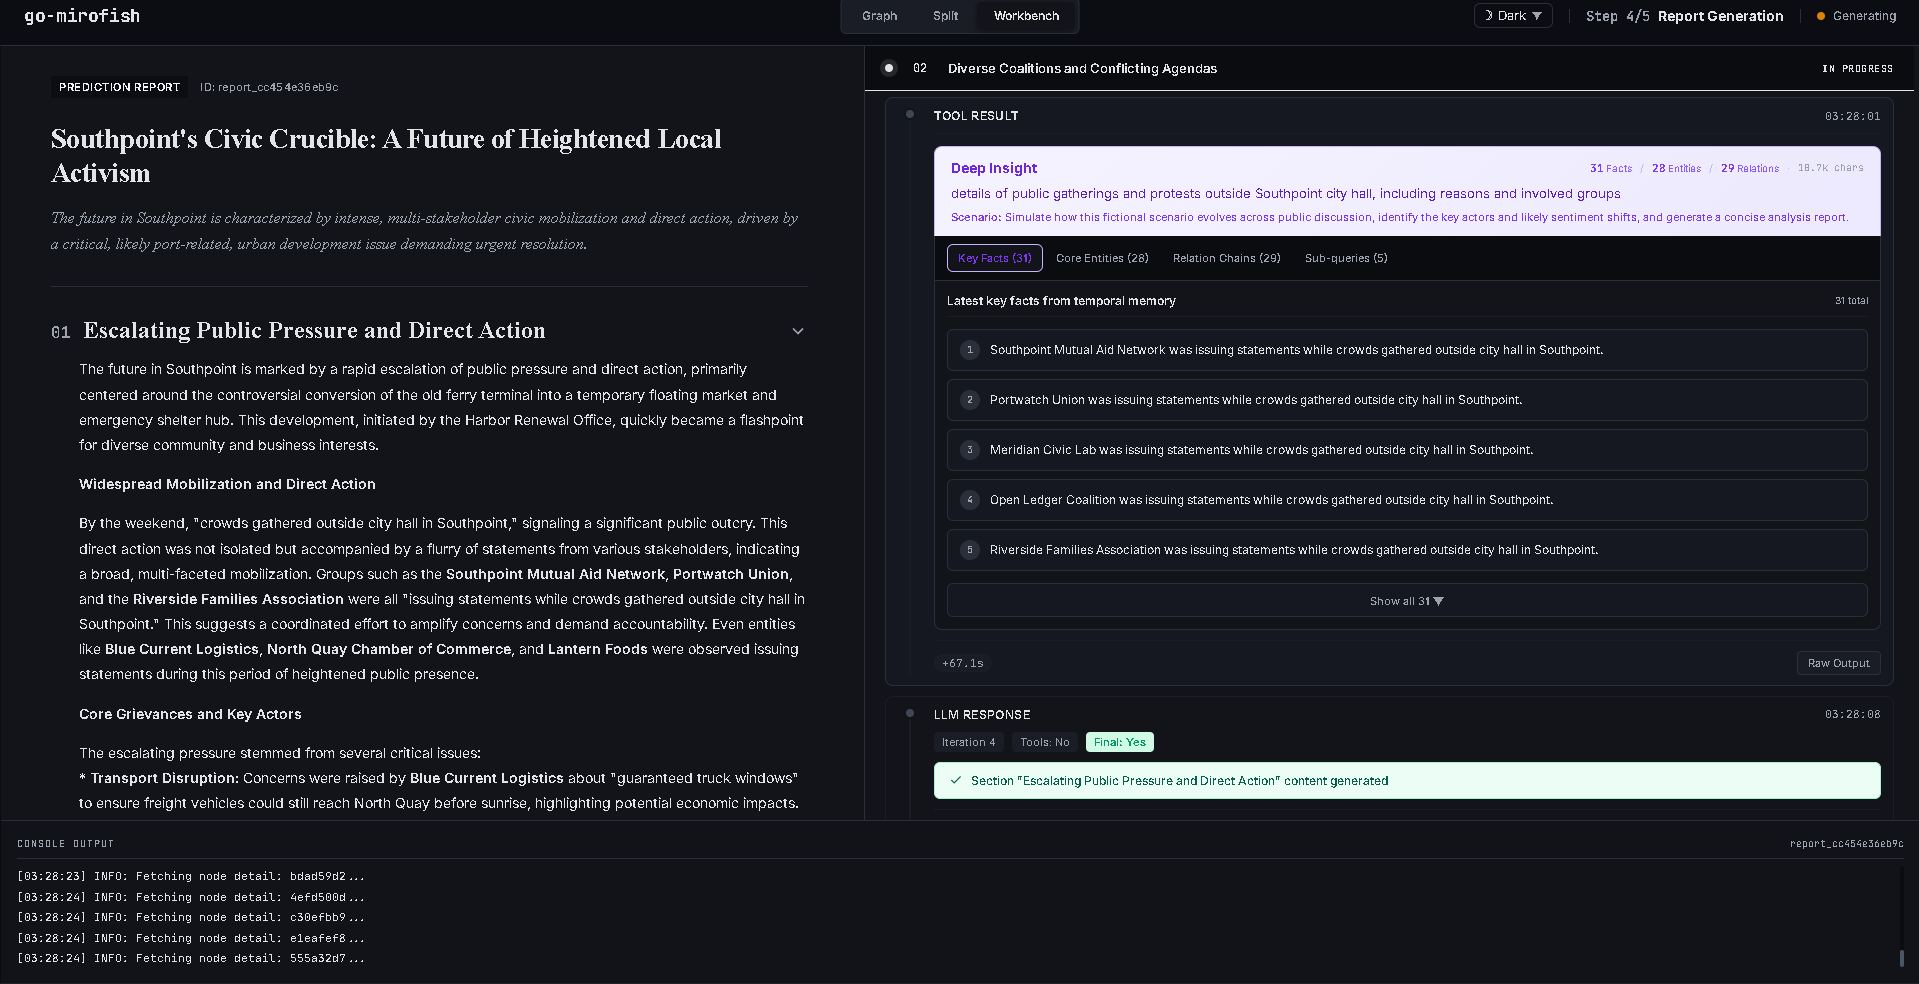Click the console line for node bdad59d2

tap(191, 877)
